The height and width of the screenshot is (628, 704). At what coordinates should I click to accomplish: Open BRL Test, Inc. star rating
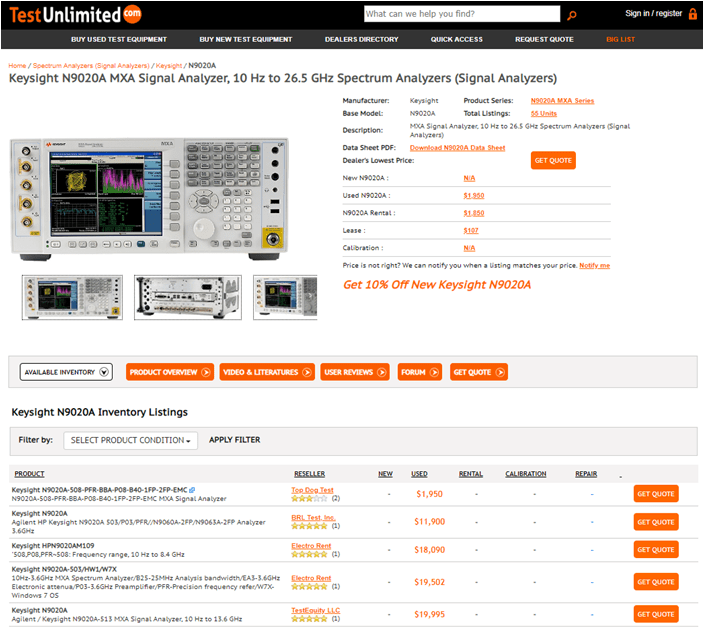coord(309,526)
